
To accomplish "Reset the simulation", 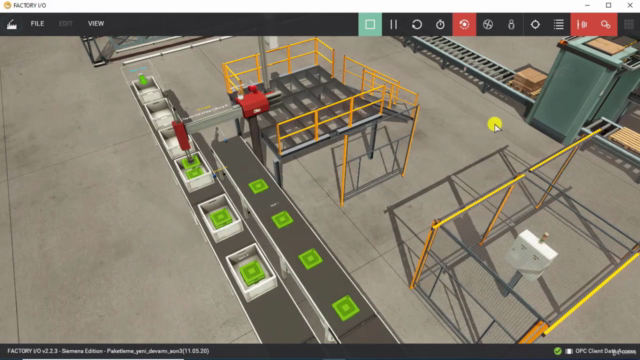I will [417, 24].
